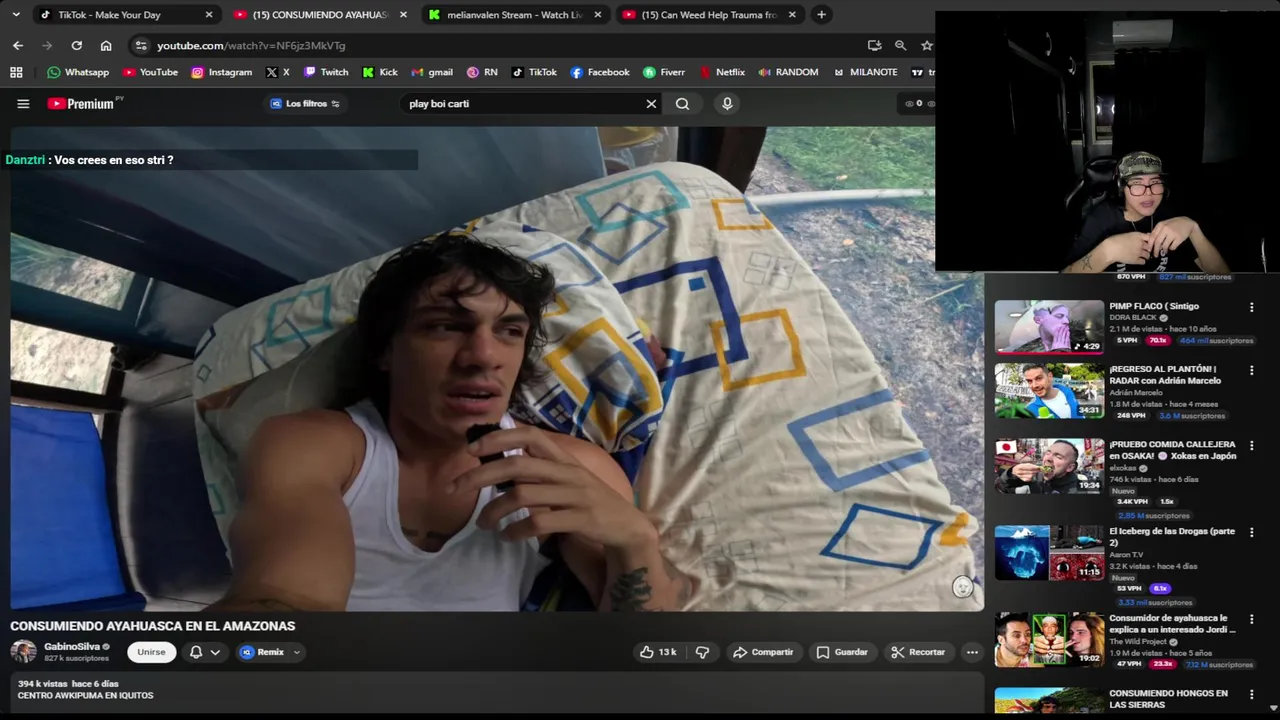The width and height of the screenshot is (1280, 720).
Task: Toggle the notification bell for GabinoSilva
Action: pos(196,652)
